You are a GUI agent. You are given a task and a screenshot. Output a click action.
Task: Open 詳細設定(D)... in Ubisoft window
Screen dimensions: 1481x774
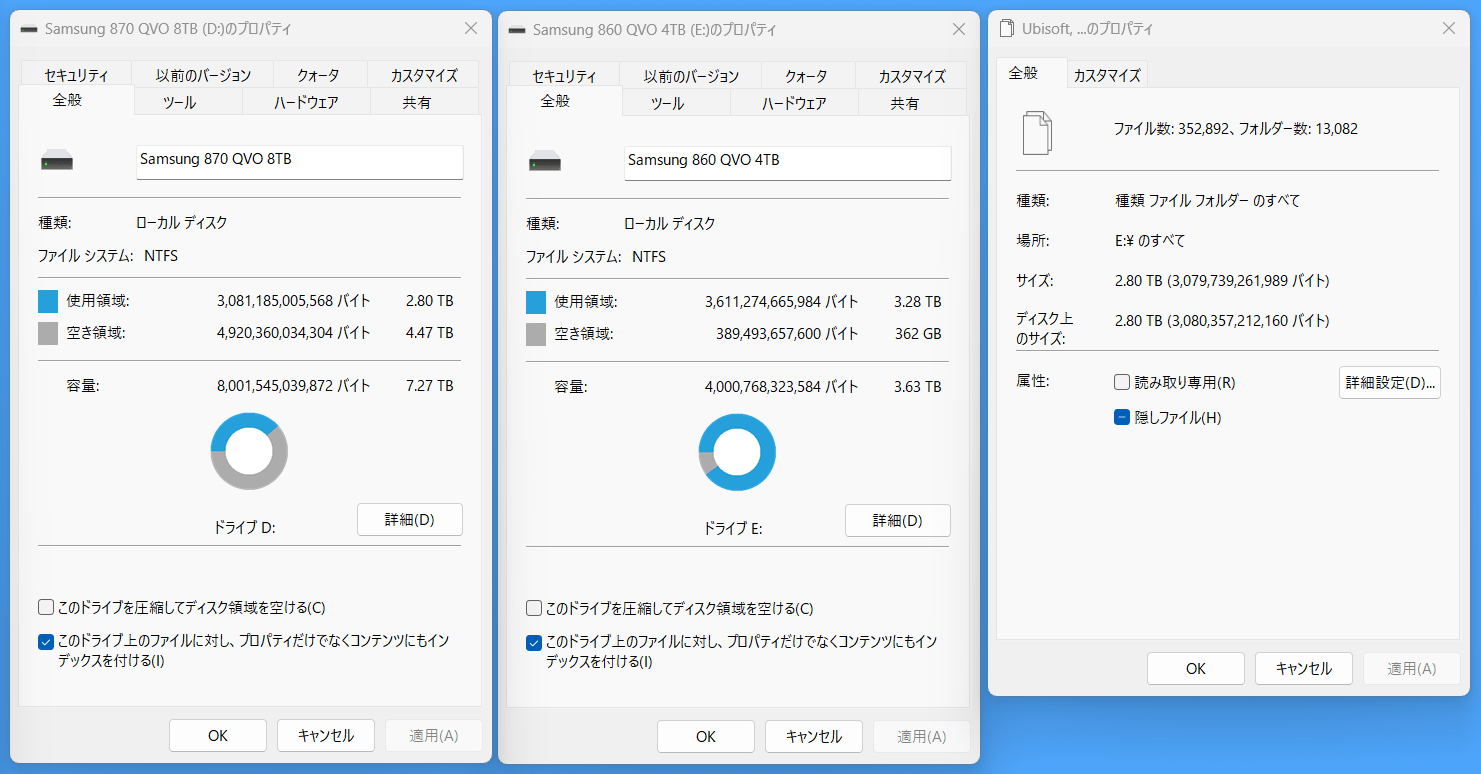tap(1390, 383)
